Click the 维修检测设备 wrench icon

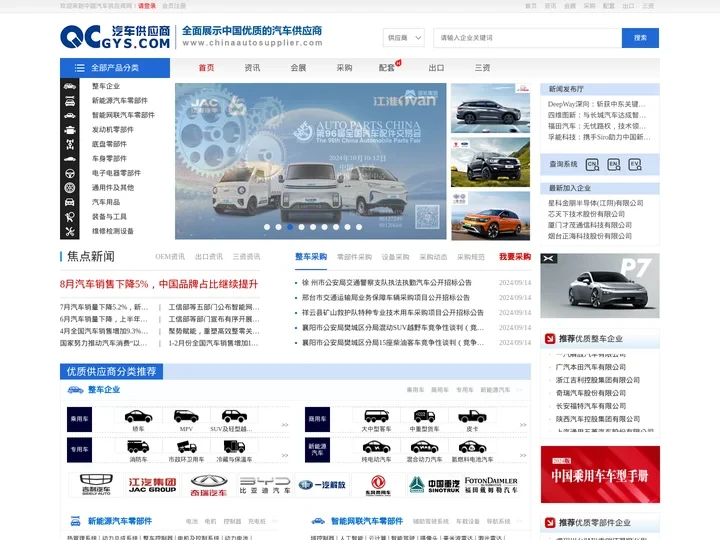[70, 231]
